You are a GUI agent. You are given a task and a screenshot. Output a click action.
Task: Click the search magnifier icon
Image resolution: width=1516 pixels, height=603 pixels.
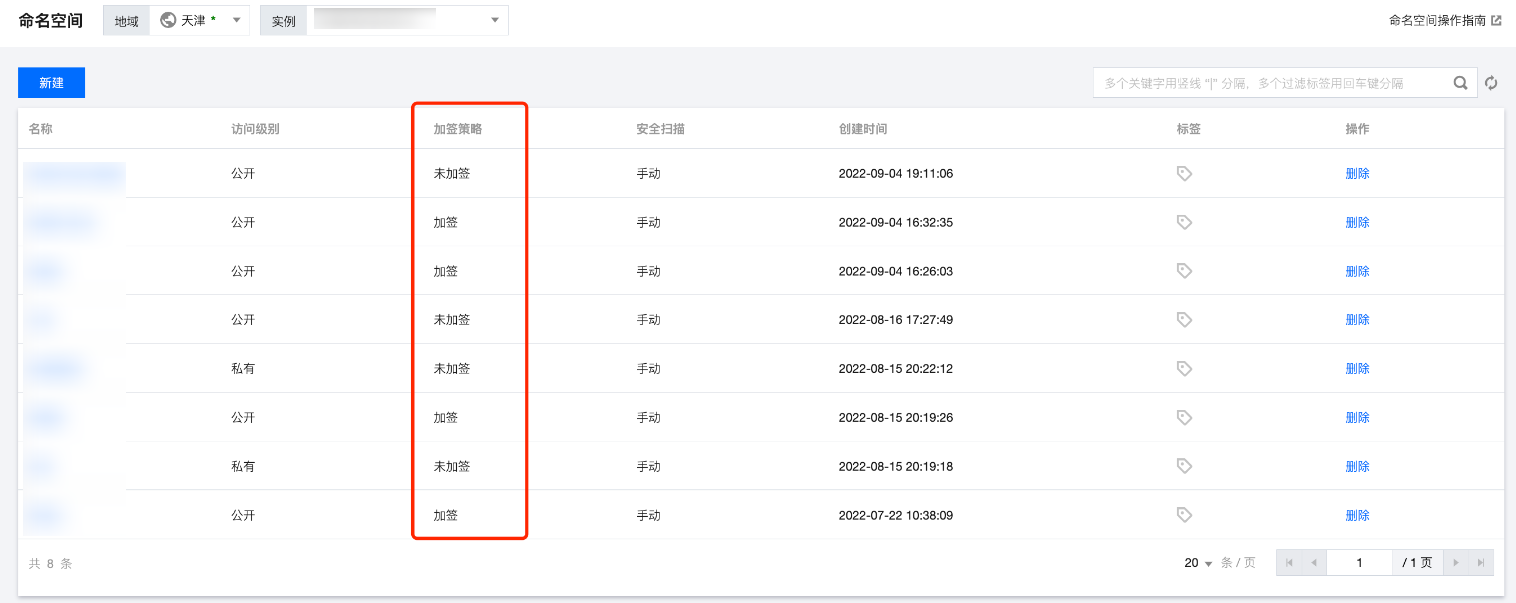[1461, 83]
